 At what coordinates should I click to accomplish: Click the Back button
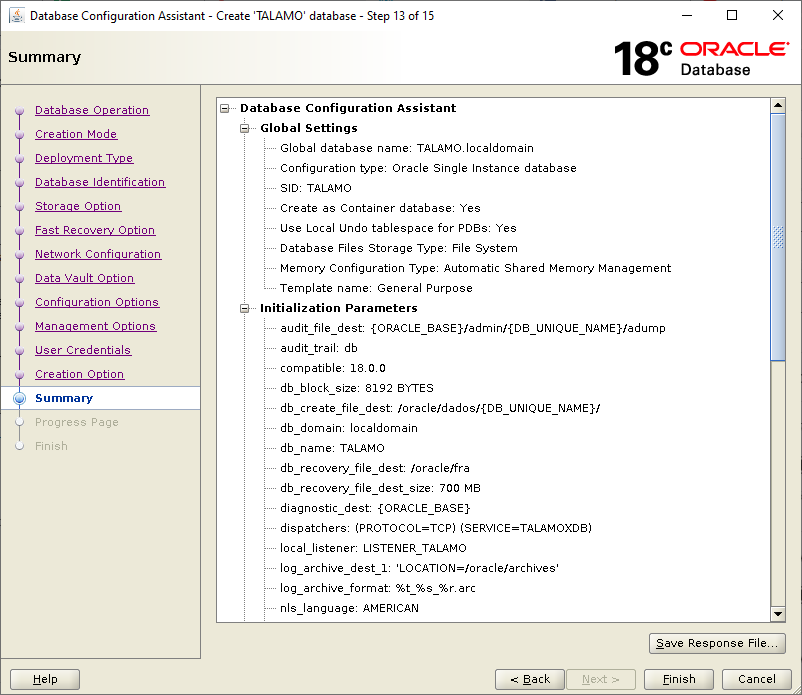click(x=530, y=679)
